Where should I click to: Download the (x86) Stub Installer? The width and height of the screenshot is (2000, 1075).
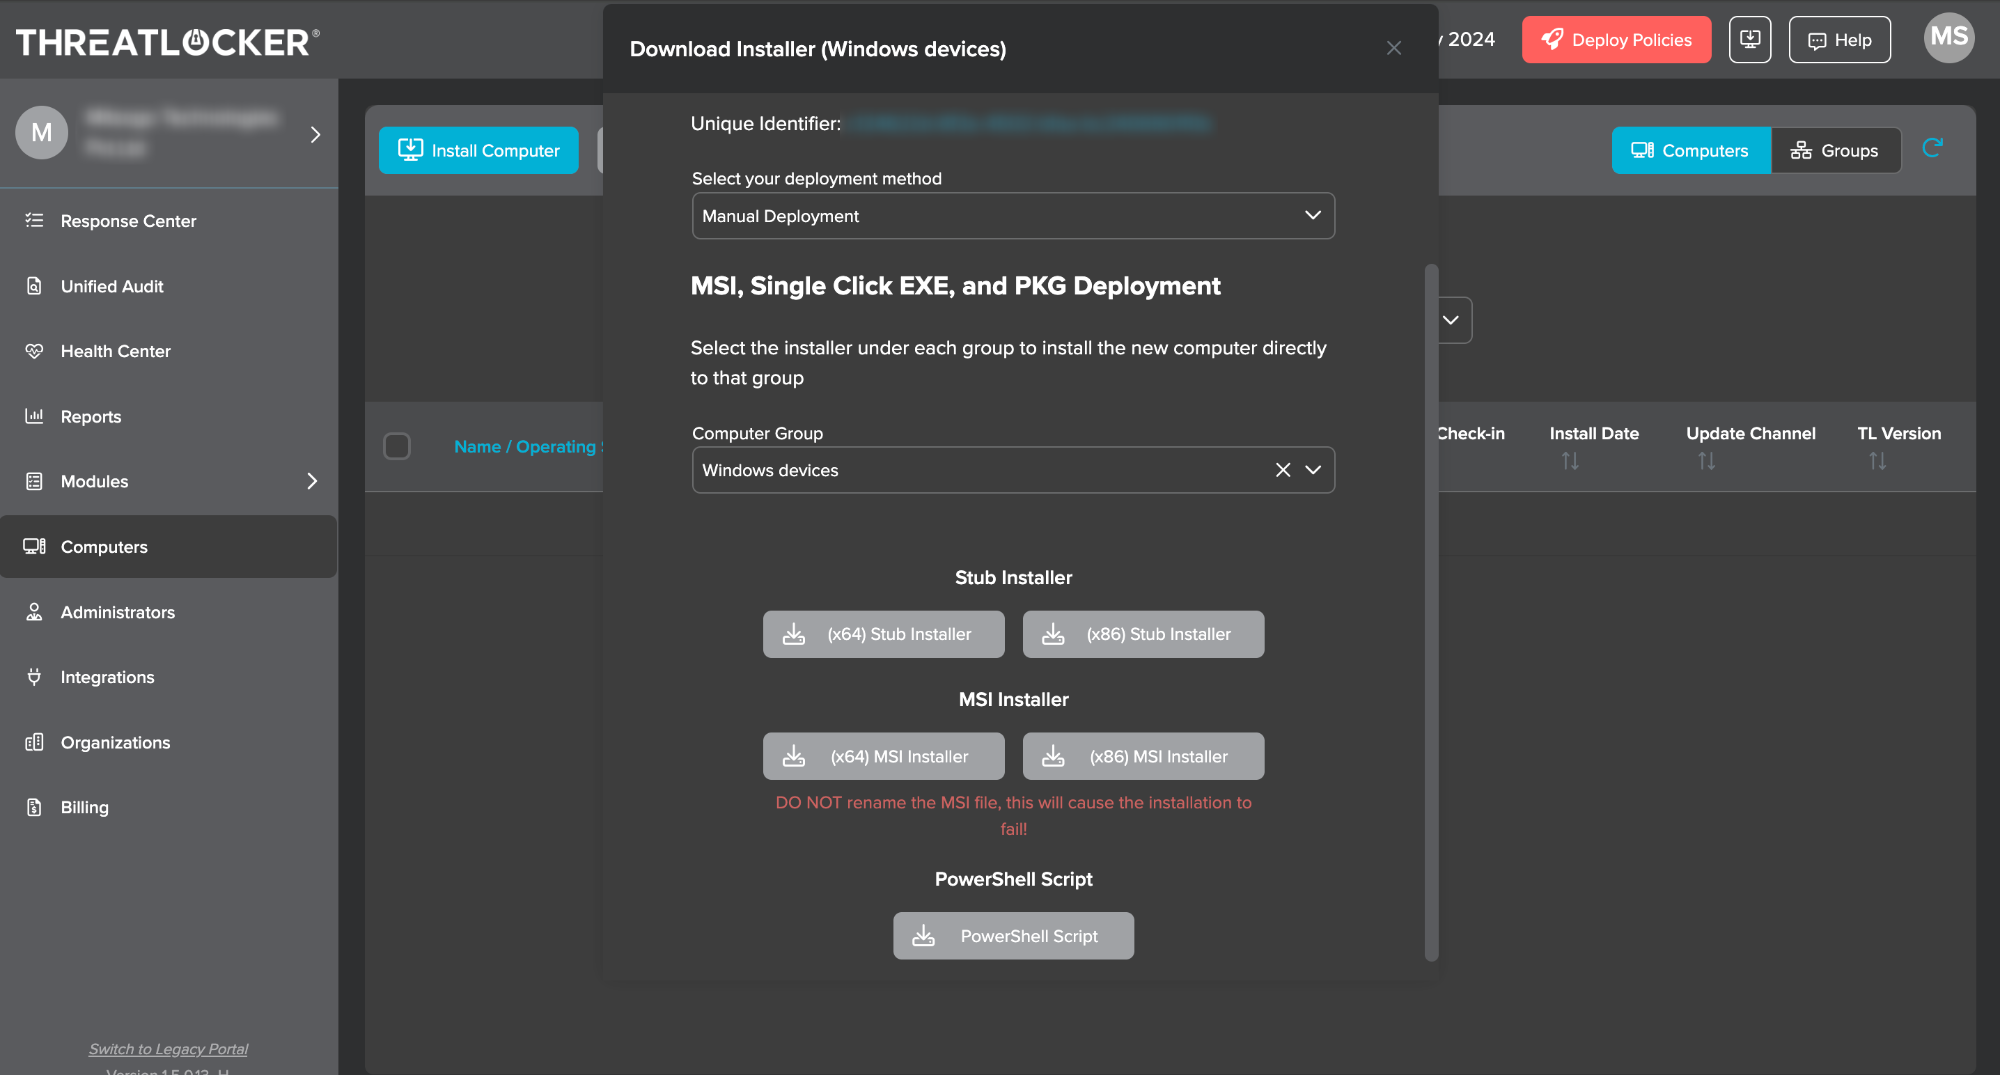click(1143, 634)
